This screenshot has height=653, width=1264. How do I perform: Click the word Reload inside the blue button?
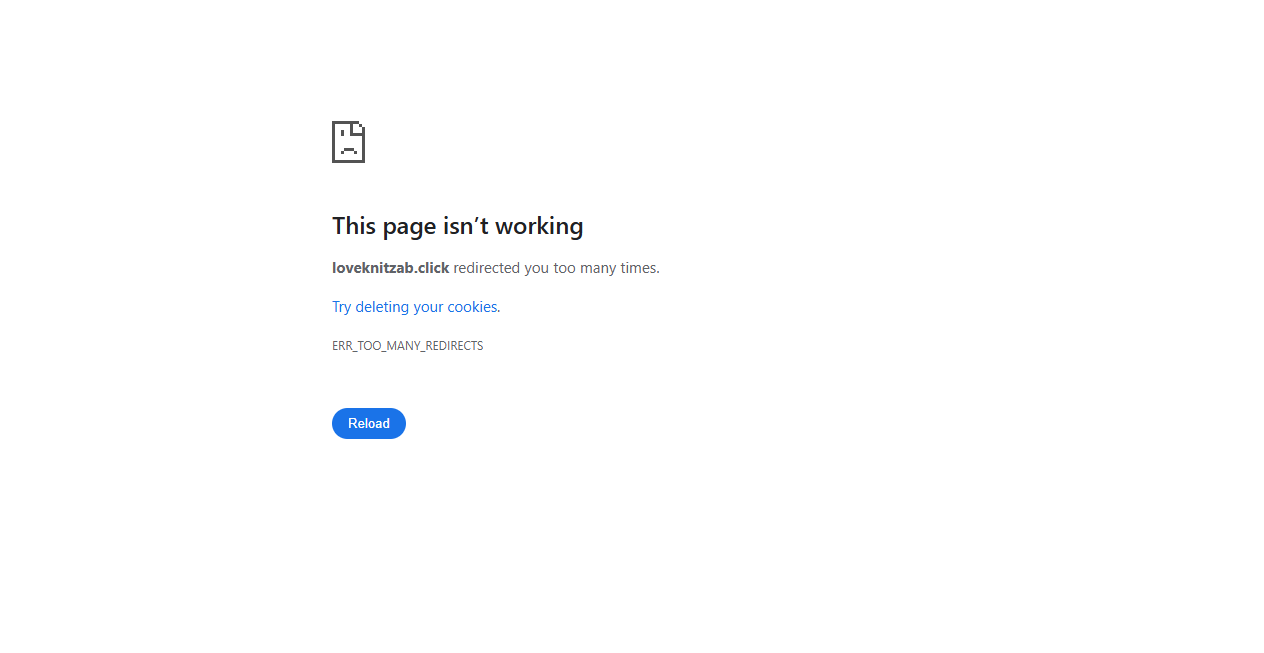coord(369,423)
